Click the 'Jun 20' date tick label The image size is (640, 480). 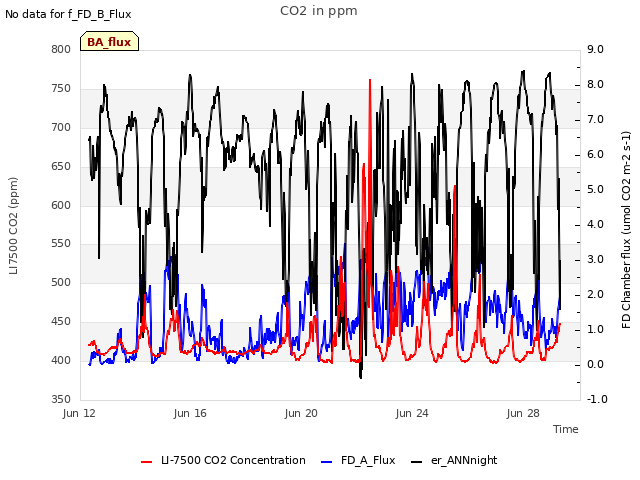coord(301,413)
